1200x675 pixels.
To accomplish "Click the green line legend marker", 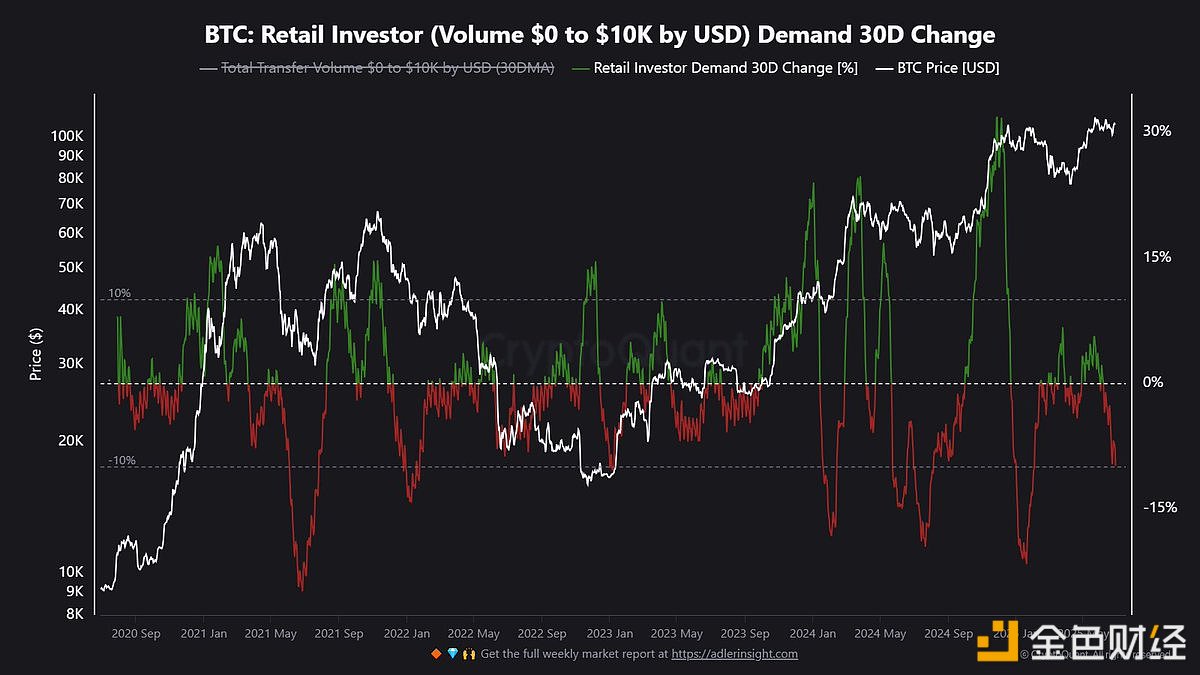I will click(x=578, y=68).
